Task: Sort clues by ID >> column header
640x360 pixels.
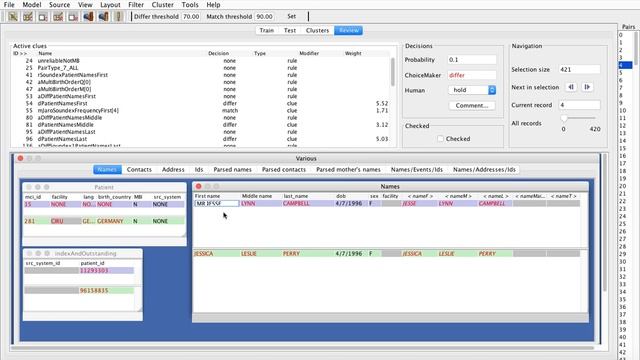Action: click(20, 53)
